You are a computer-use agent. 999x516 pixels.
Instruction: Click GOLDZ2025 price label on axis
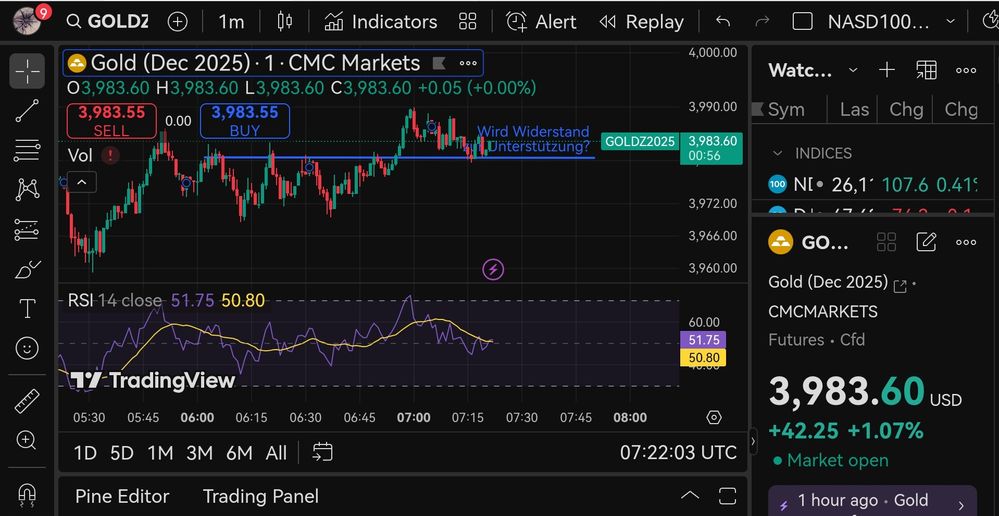(x=640, y=141)
